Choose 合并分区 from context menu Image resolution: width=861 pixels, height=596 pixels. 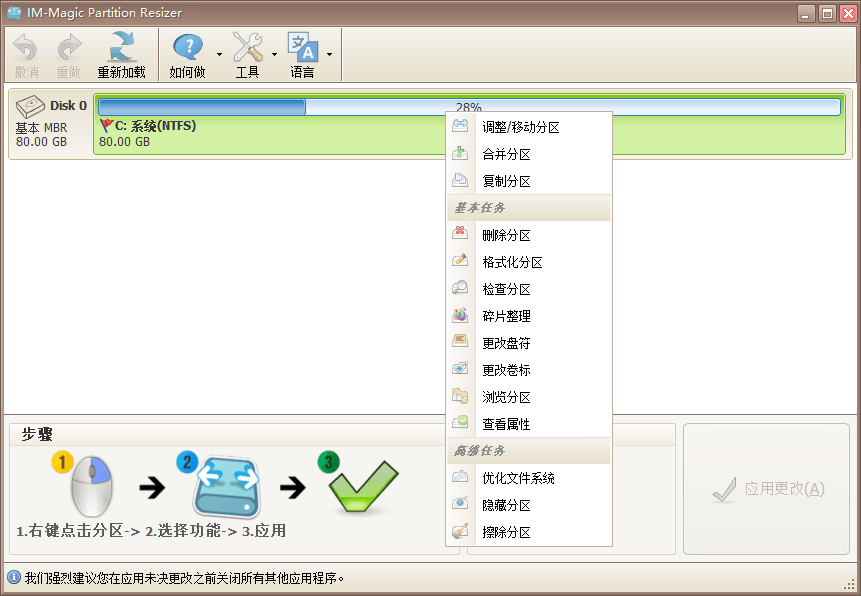tap(529, 154)
